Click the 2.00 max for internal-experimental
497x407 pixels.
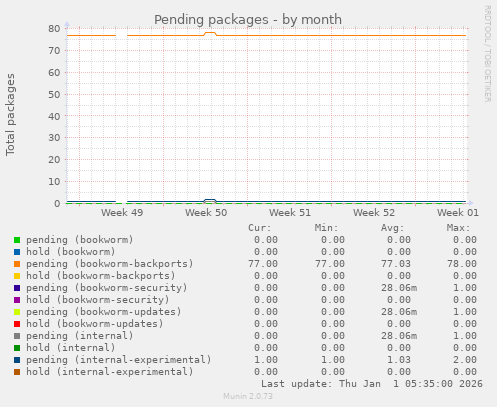pos(465,360)
